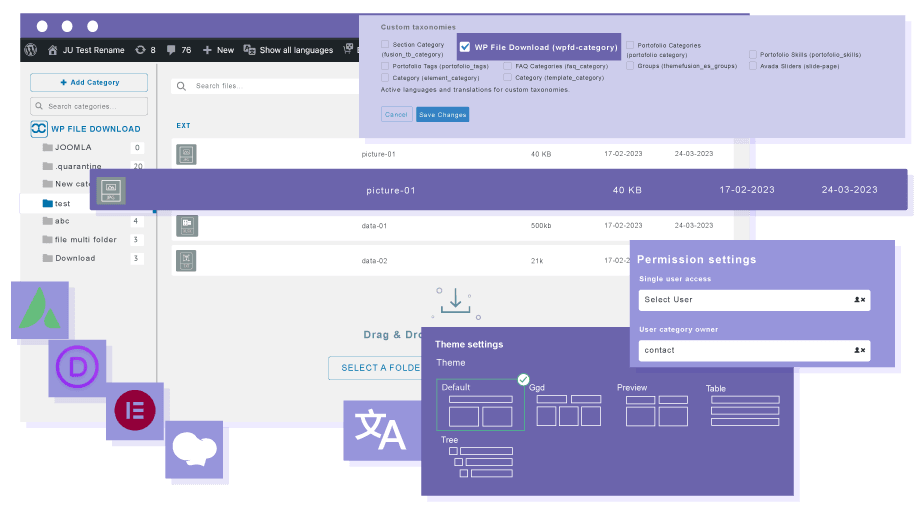This screenshot has height=505, width=920.
Task: Open the New menu in admin bar
Action: point(218,49)
